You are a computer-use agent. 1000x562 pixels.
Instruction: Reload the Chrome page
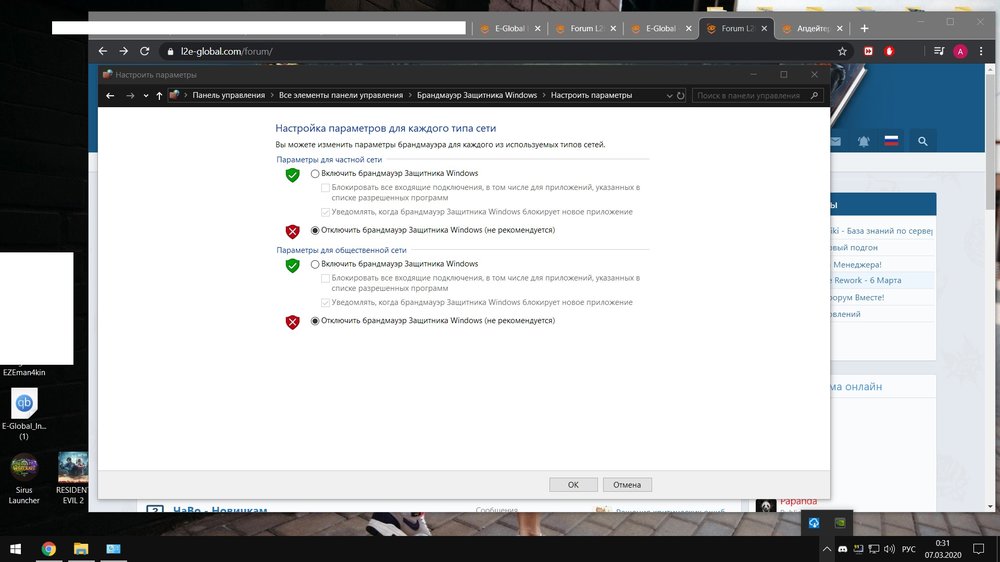(x=145, y=51)
